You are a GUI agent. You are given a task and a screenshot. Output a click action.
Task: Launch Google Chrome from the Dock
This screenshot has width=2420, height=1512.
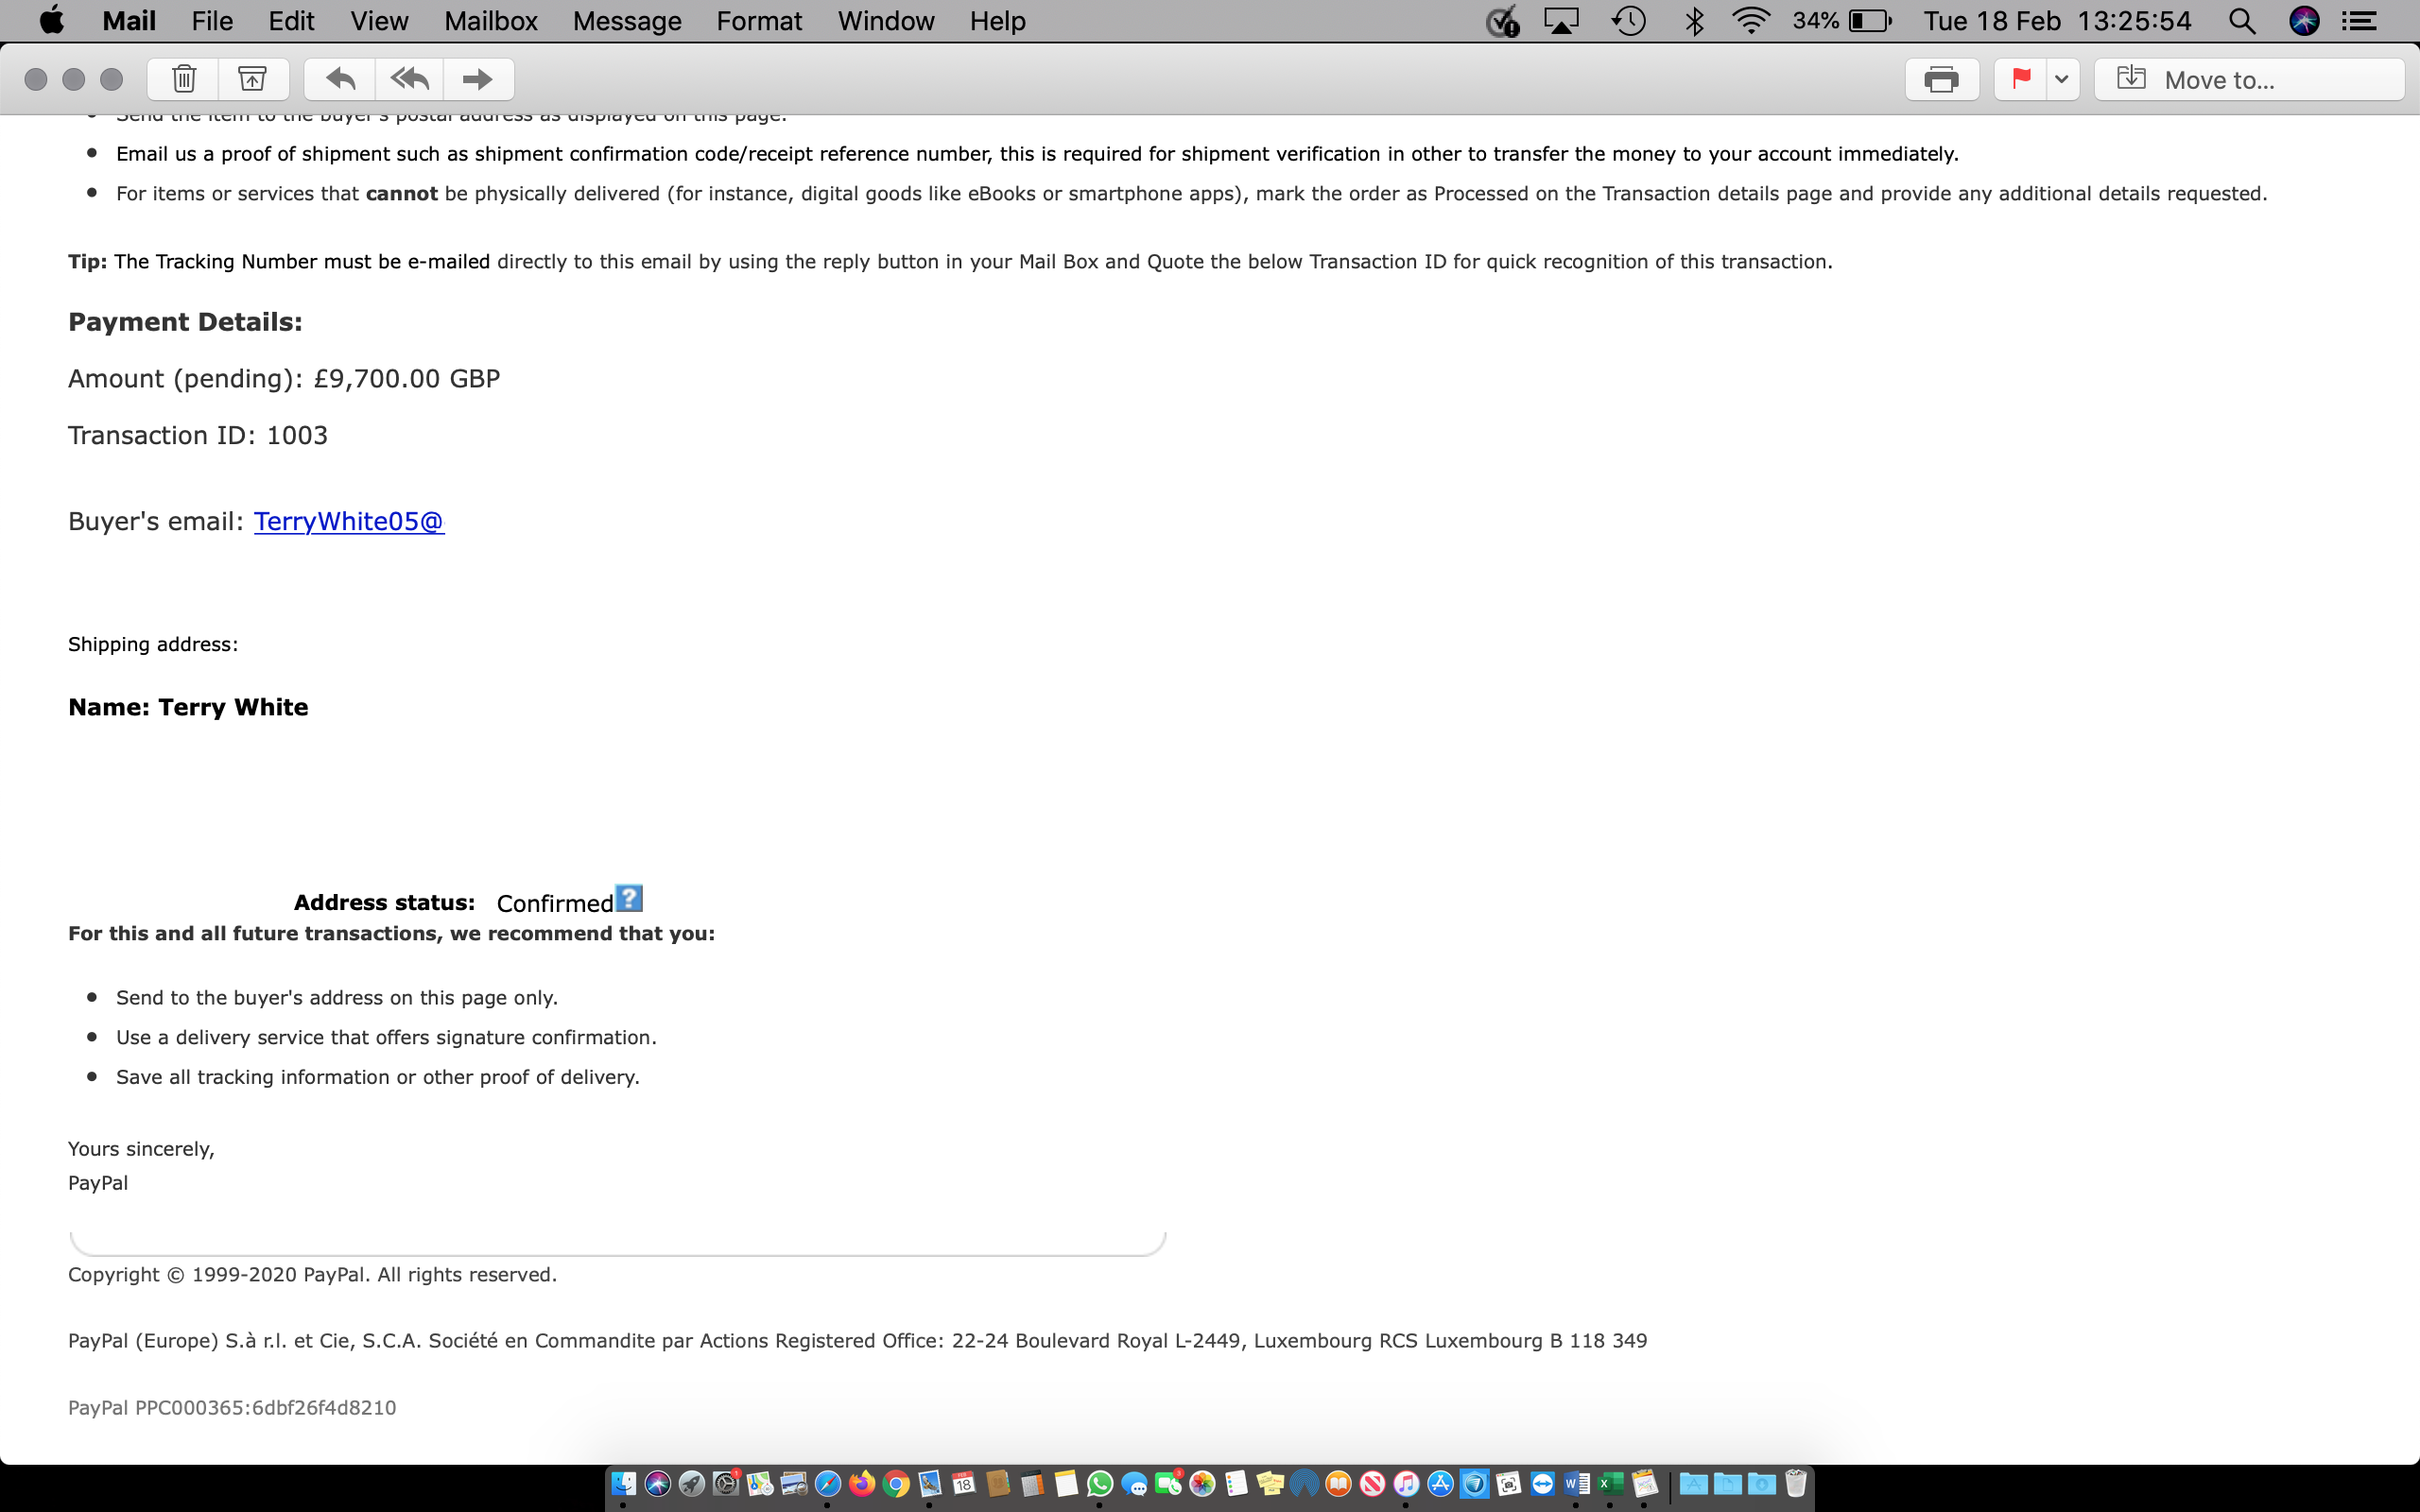click(896, 1484)
